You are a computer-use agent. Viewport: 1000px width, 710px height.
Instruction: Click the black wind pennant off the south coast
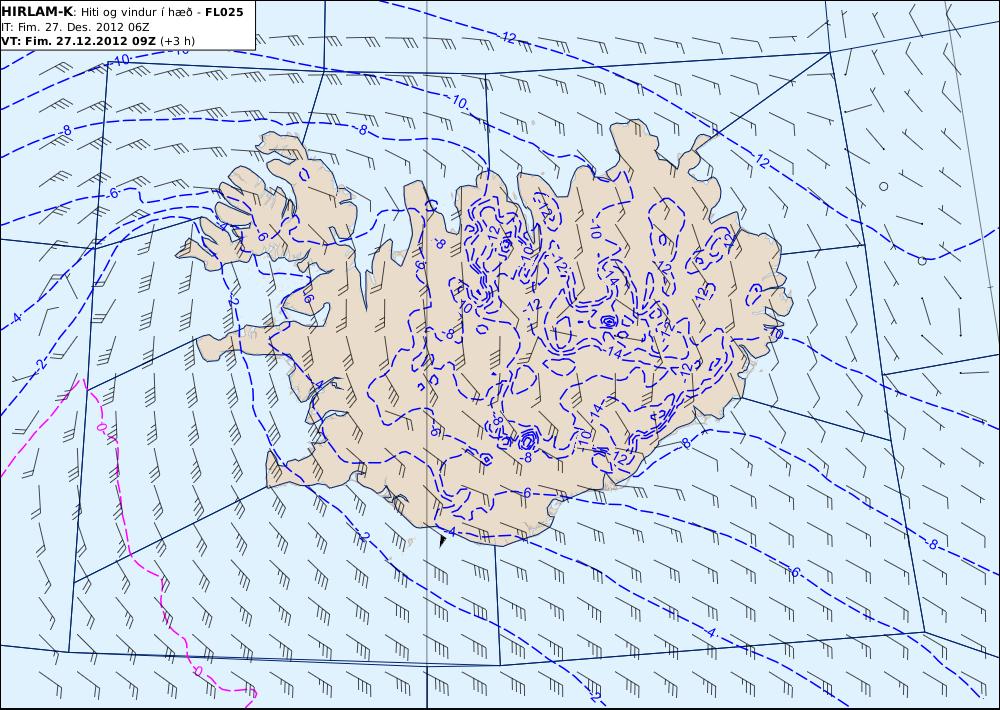442,540
